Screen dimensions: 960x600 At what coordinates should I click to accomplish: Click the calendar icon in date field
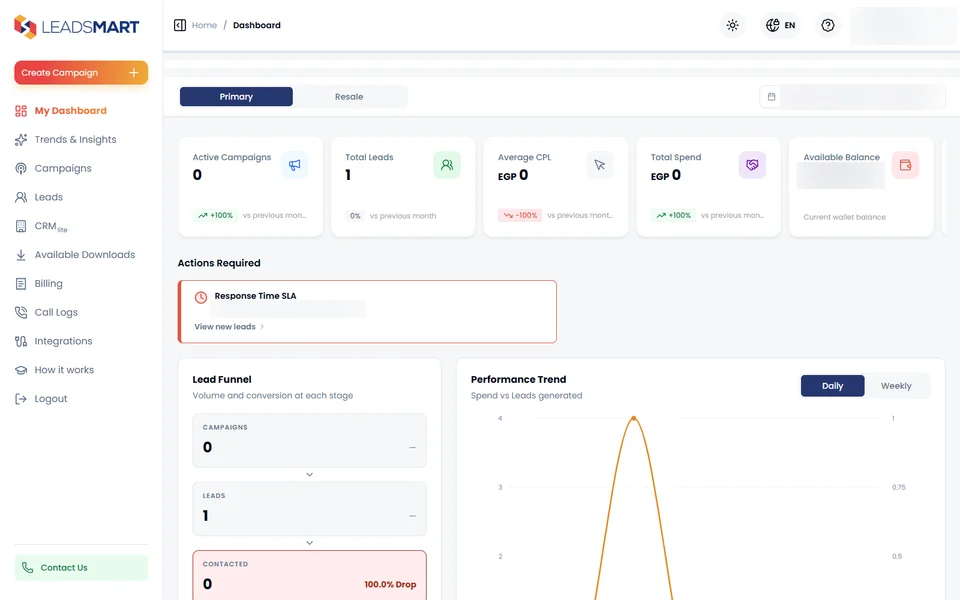pos(771,97)
